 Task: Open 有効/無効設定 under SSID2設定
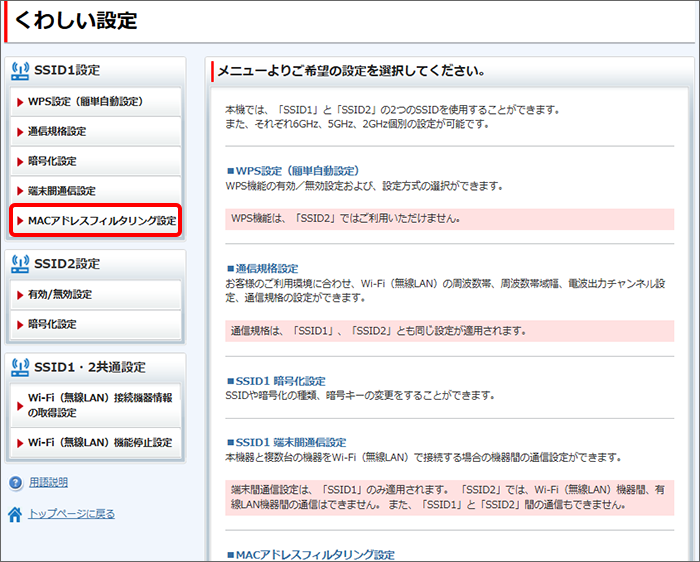point(96,295)
